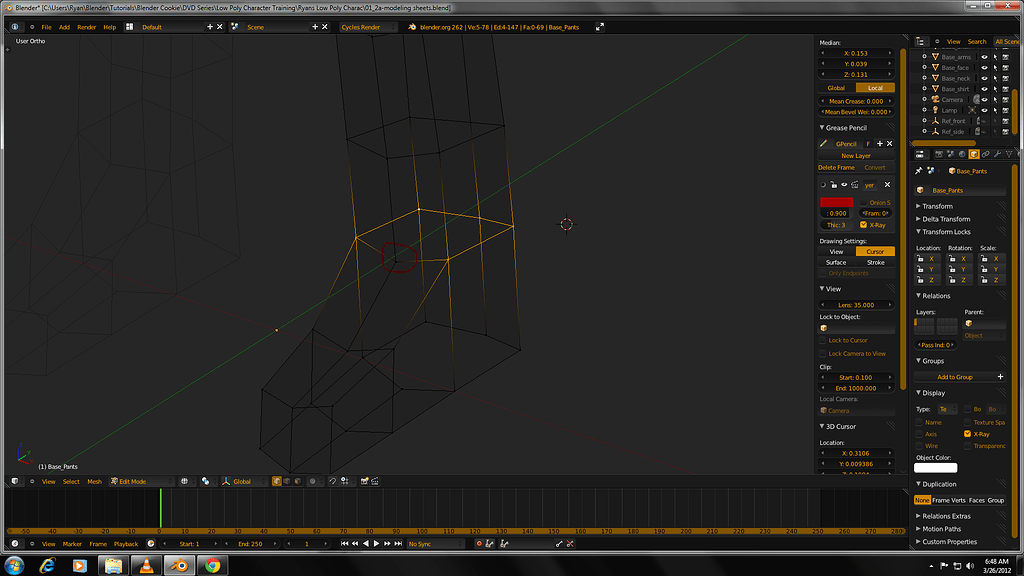The height and width of the screenshot is (576, 1024).
Task: Expand the Base_arms outliner item
Action: 924,57
